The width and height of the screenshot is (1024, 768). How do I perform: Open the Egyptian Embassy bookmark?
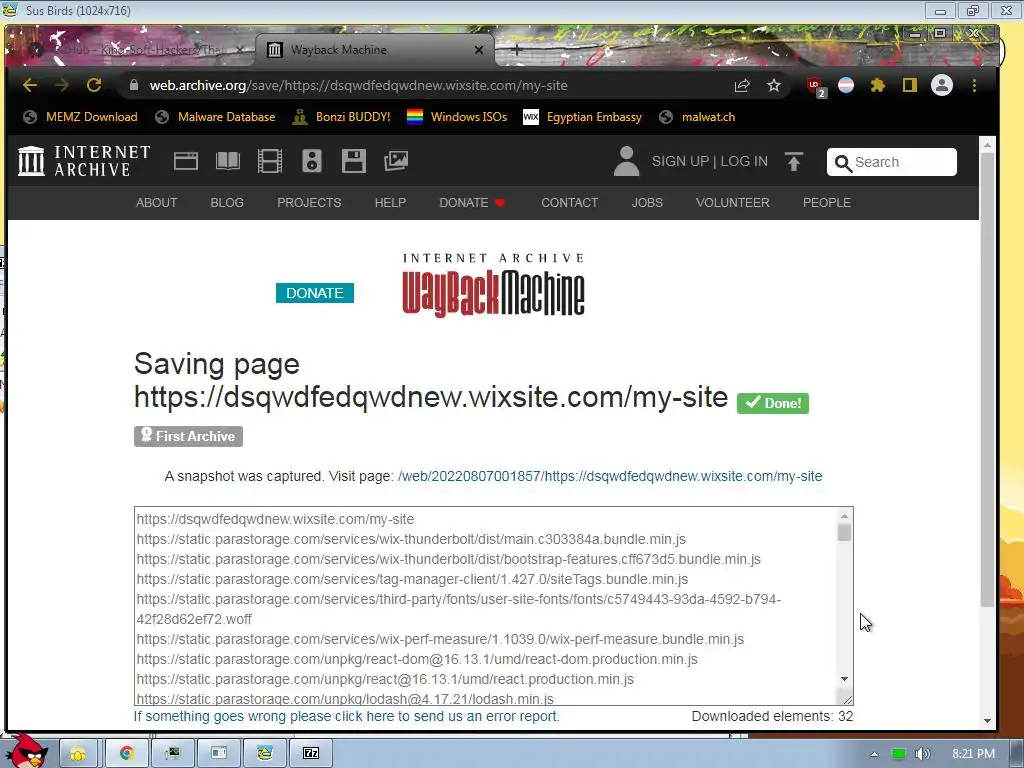(583, 117)
